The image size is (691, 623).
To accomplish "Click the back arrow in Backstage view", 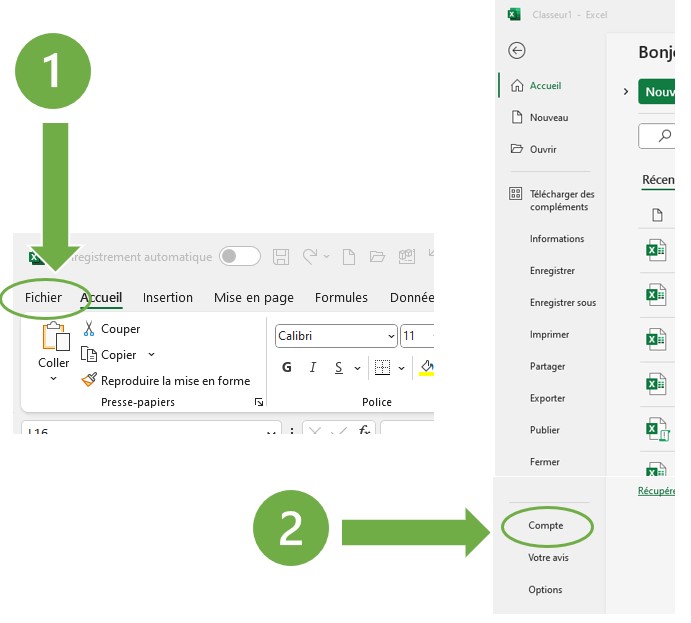I will tap(517, 51).
